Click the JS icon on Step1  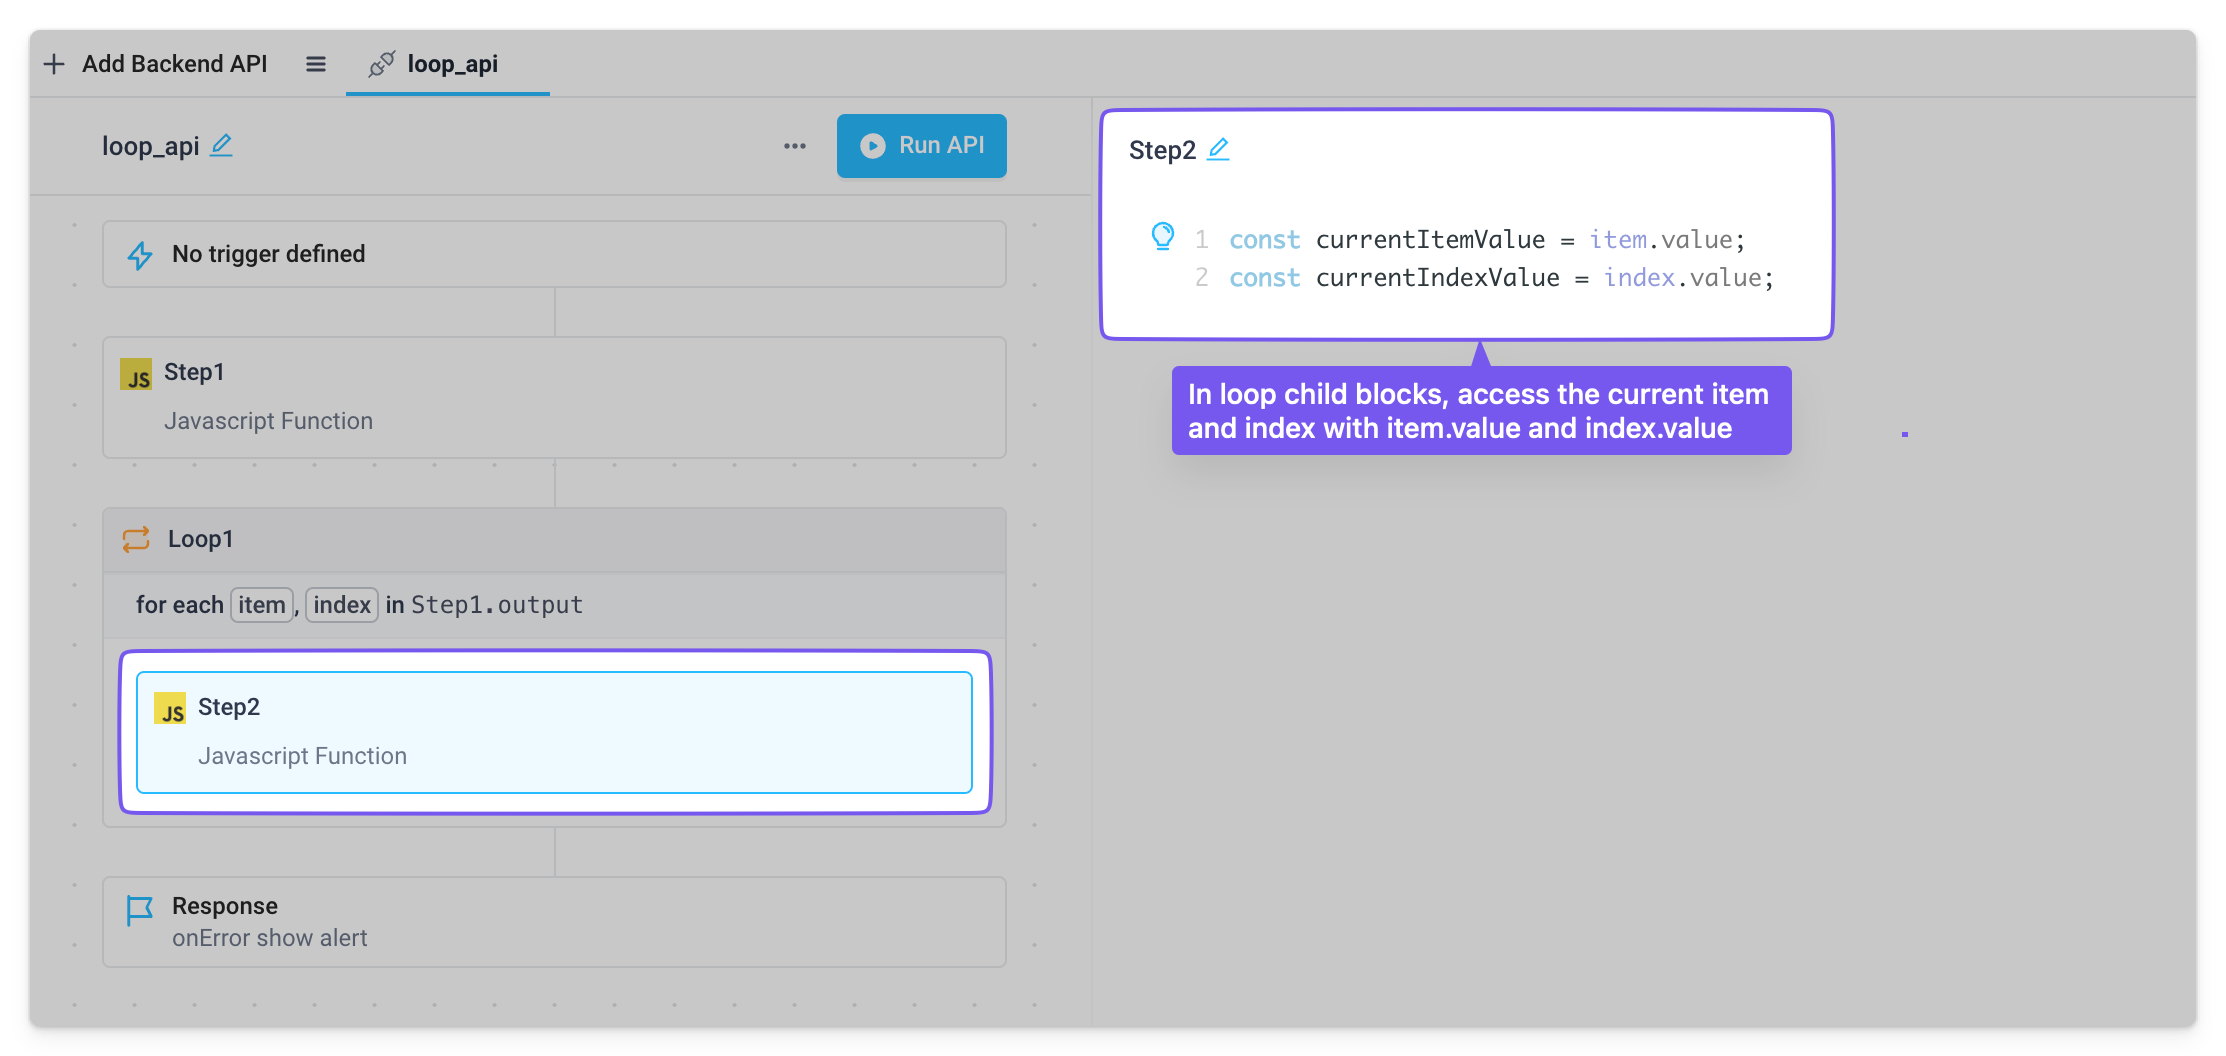138,374
